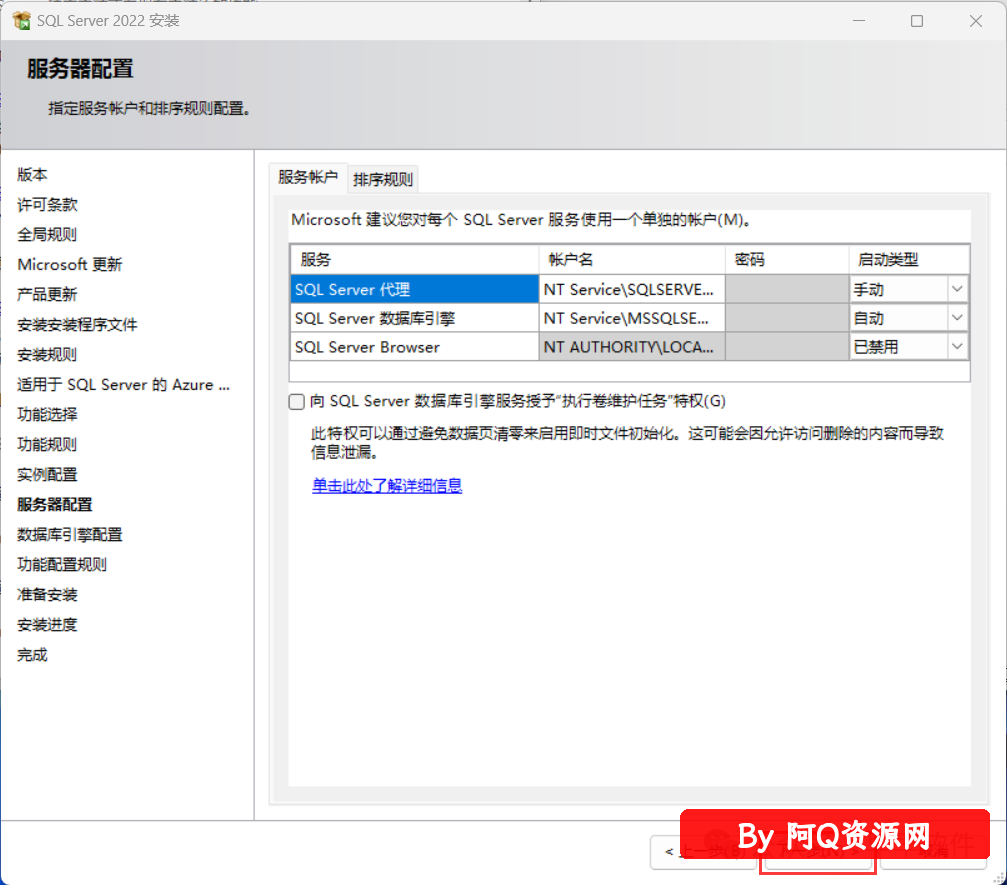Click the Microsoft 建议 separate account recommendation text
Viewport: 1007px width, 885px height.
coord(521,220)
